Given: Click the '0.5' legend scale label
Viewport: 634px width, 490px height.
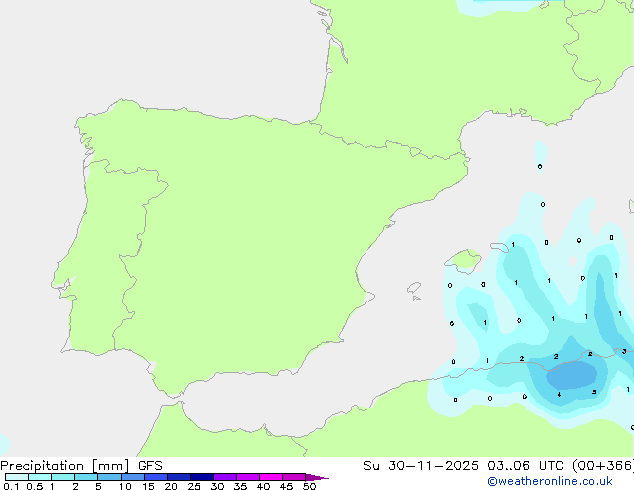Looking at the screenshot, I should (35, 486).
